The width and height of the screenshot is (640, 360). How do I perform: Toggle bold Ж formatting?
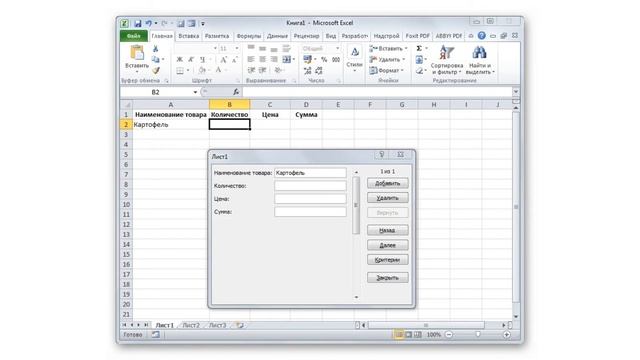tap(180, 60)
